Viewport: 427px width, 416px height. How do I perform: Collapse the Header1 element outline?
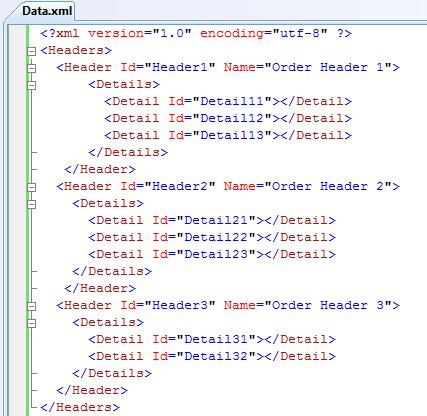[x=31, y=68]
